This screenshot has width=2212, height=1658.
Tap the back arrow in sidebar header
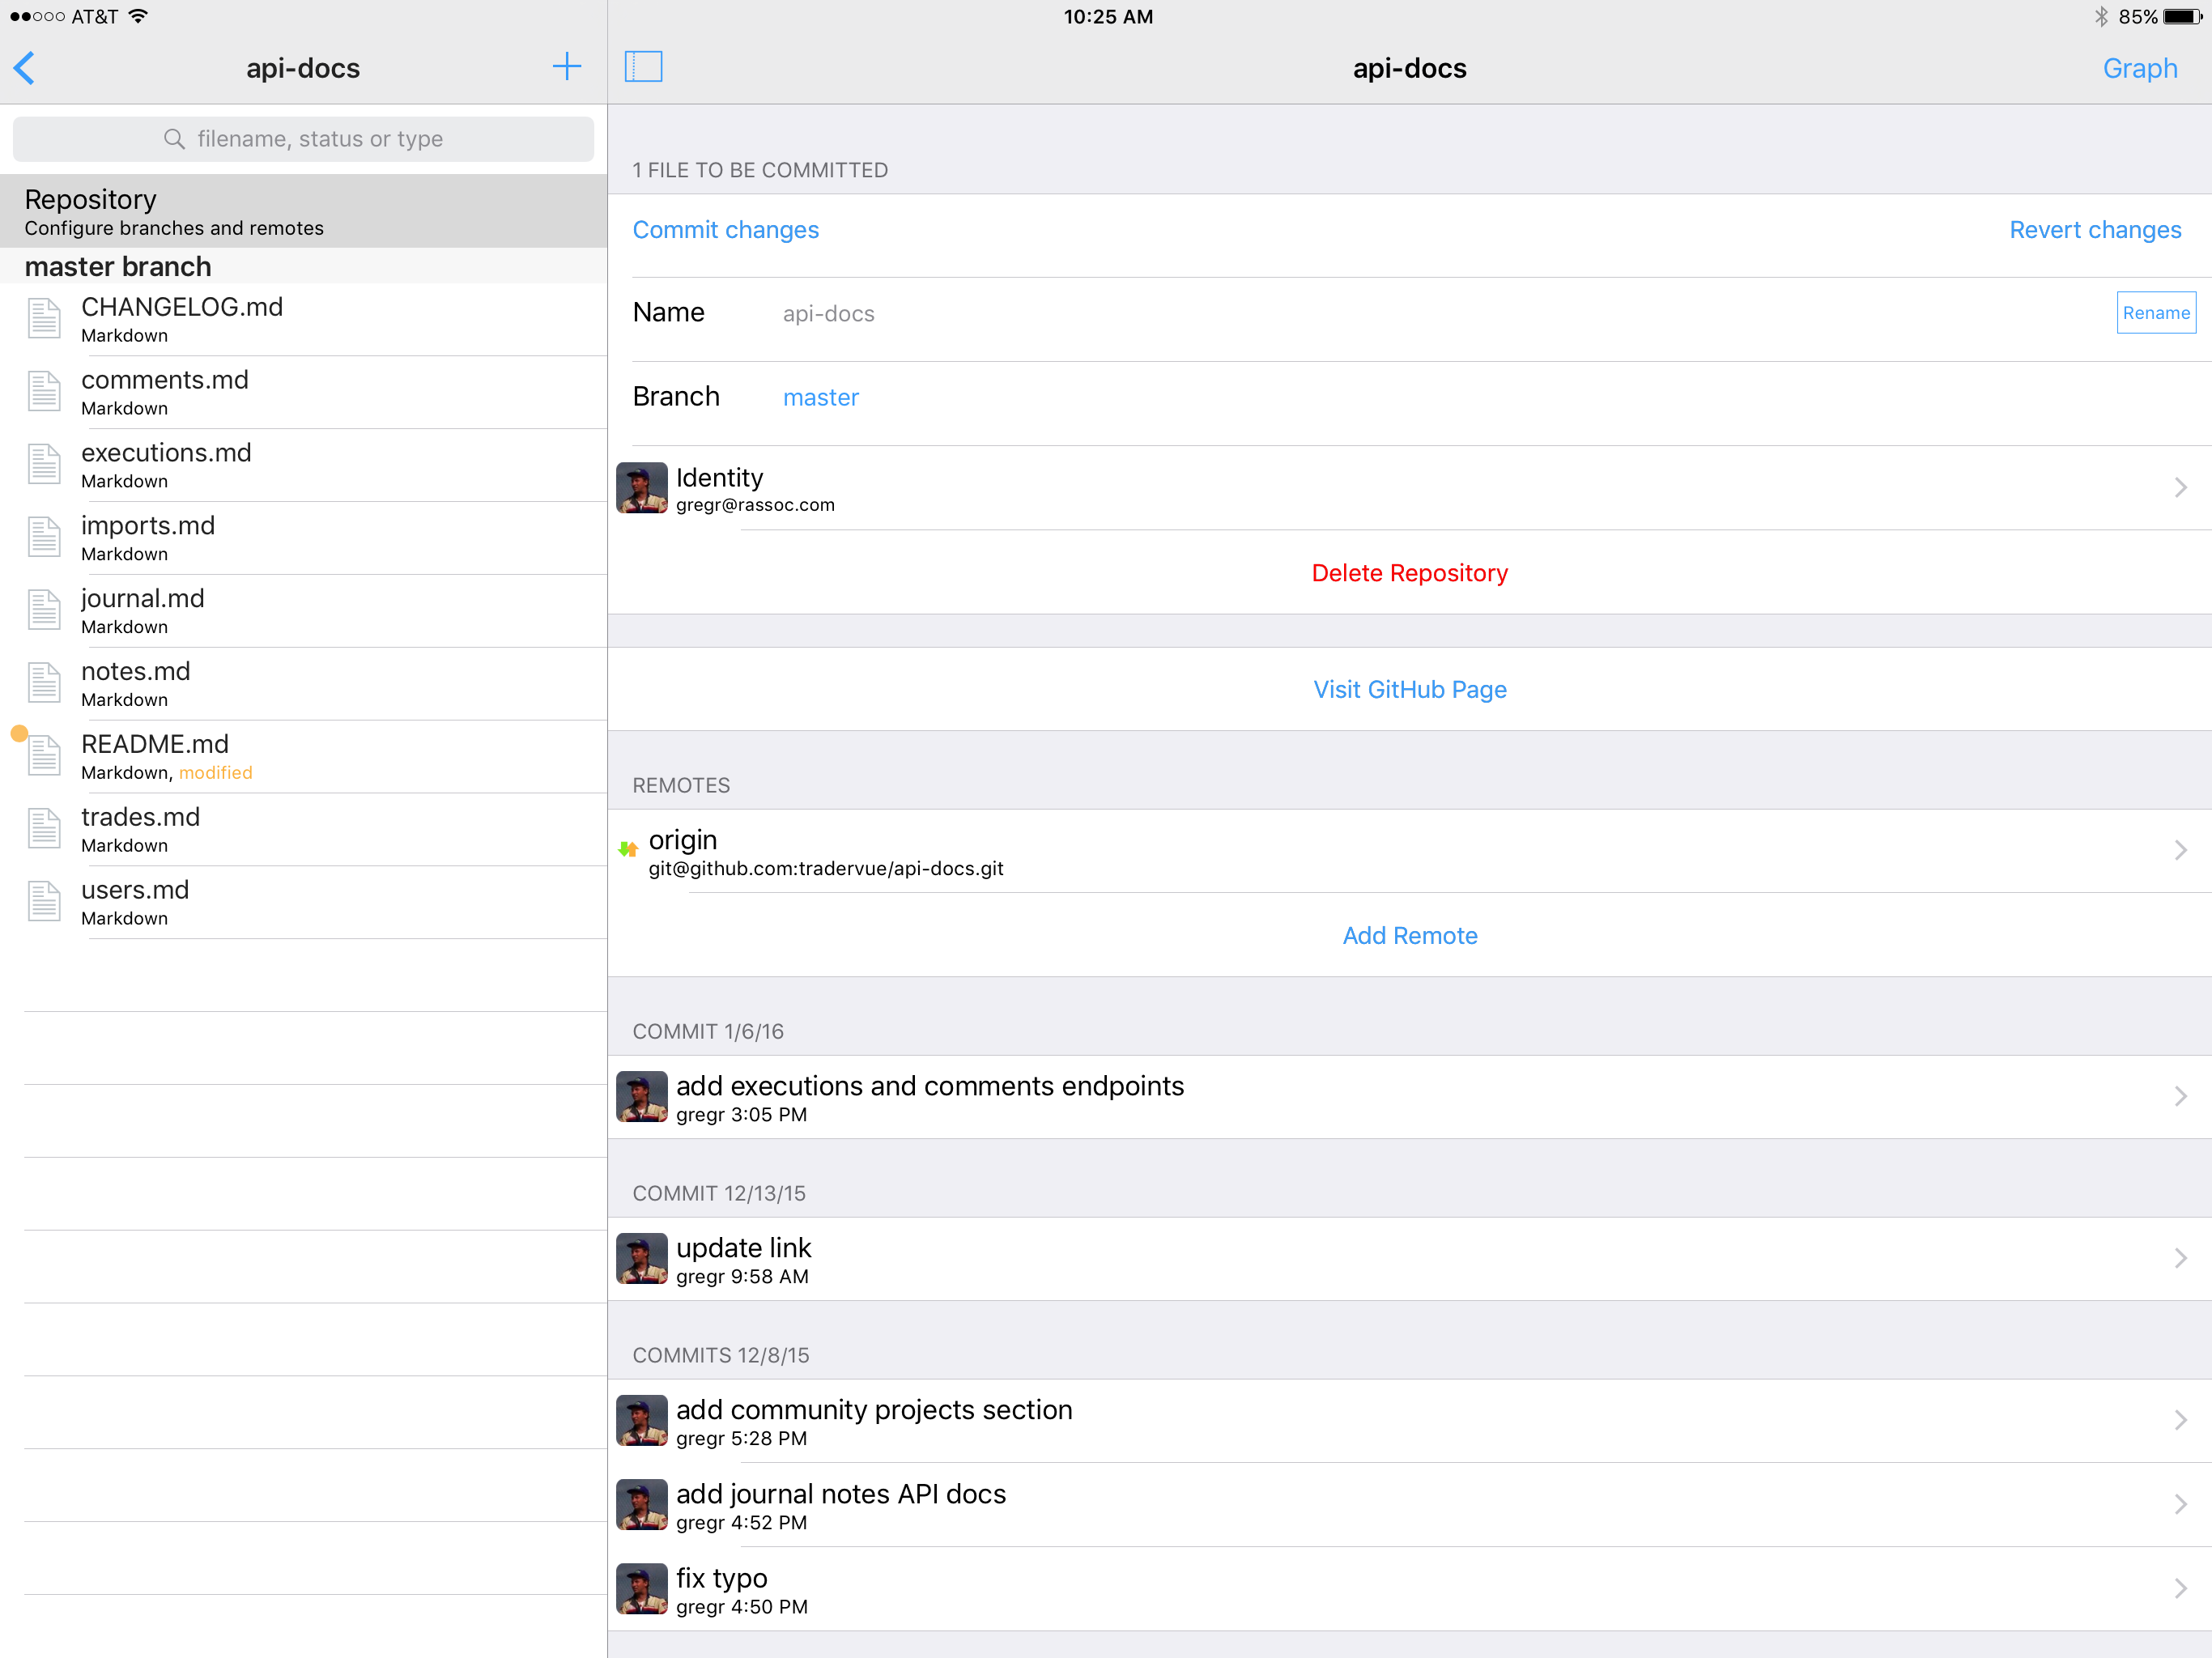(25, 68)
